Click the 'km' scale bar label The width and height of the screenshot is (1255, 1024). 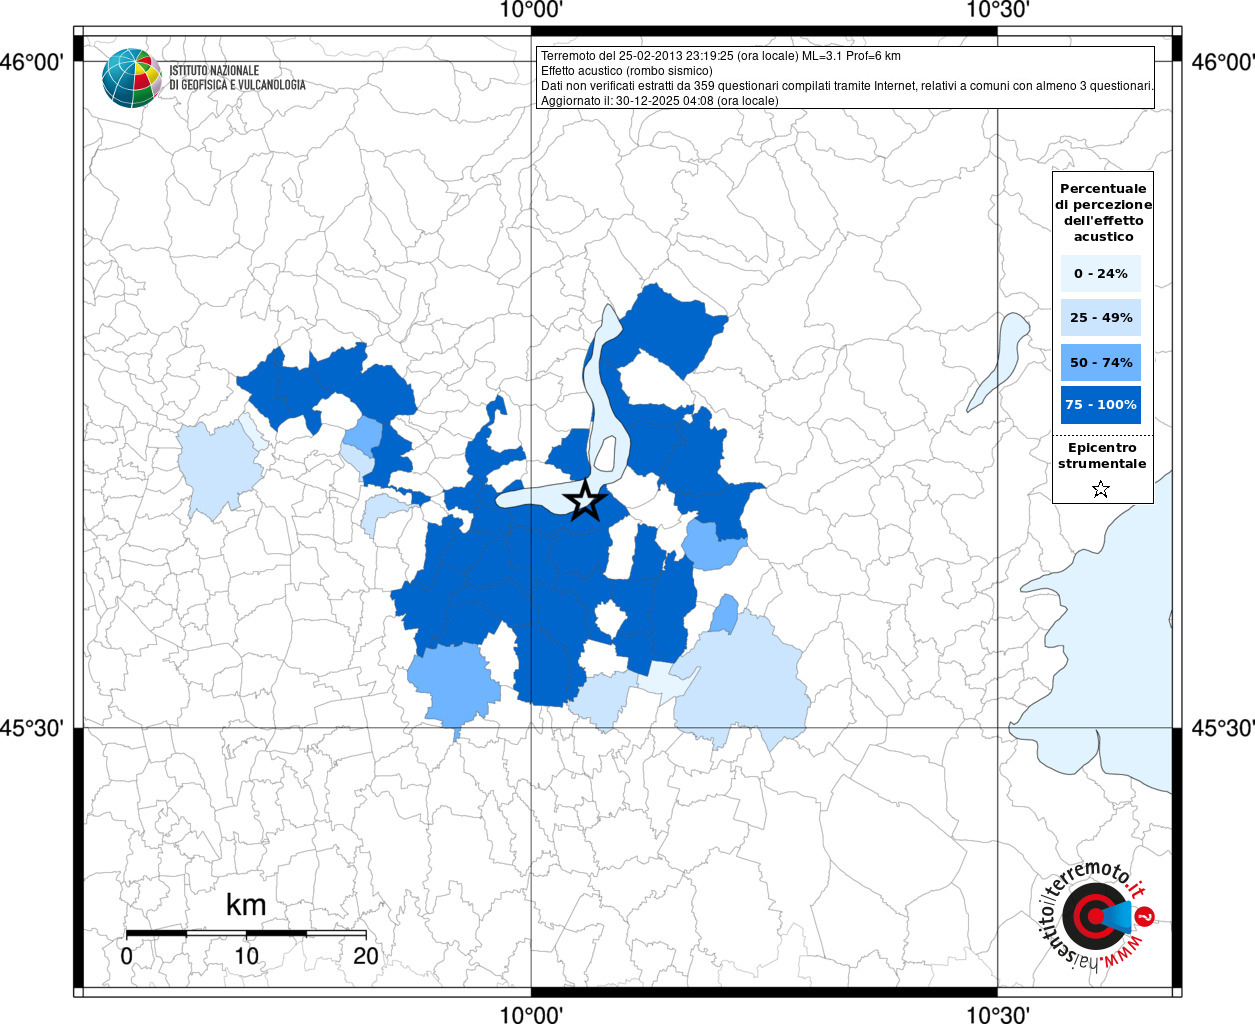pyautogui.click(x=246, y=905)
